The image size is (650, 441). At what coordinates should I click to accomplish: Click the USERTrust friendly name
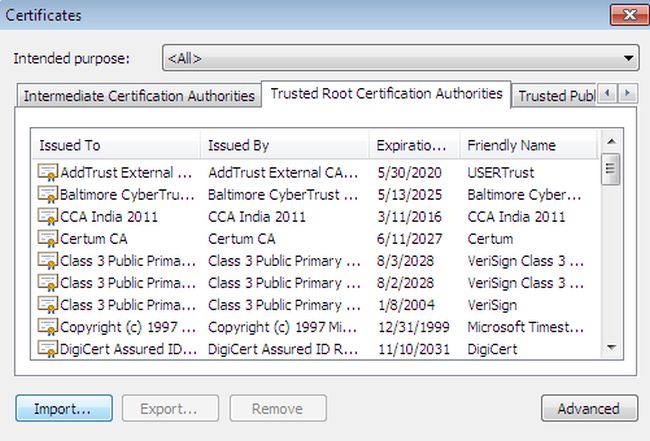point(501,172)
